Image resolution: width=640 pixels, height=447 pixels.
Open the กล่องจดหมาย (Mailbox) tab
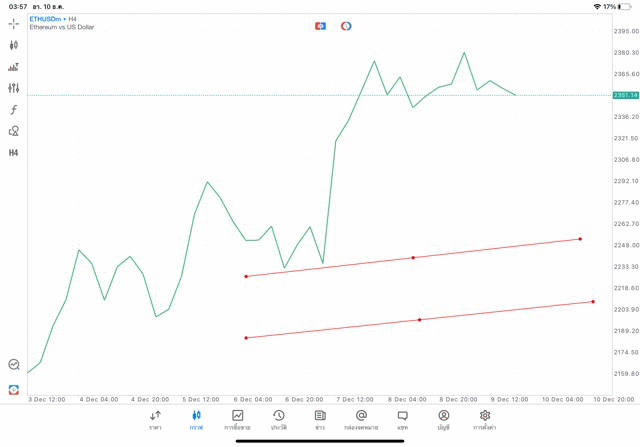(361, 420)
